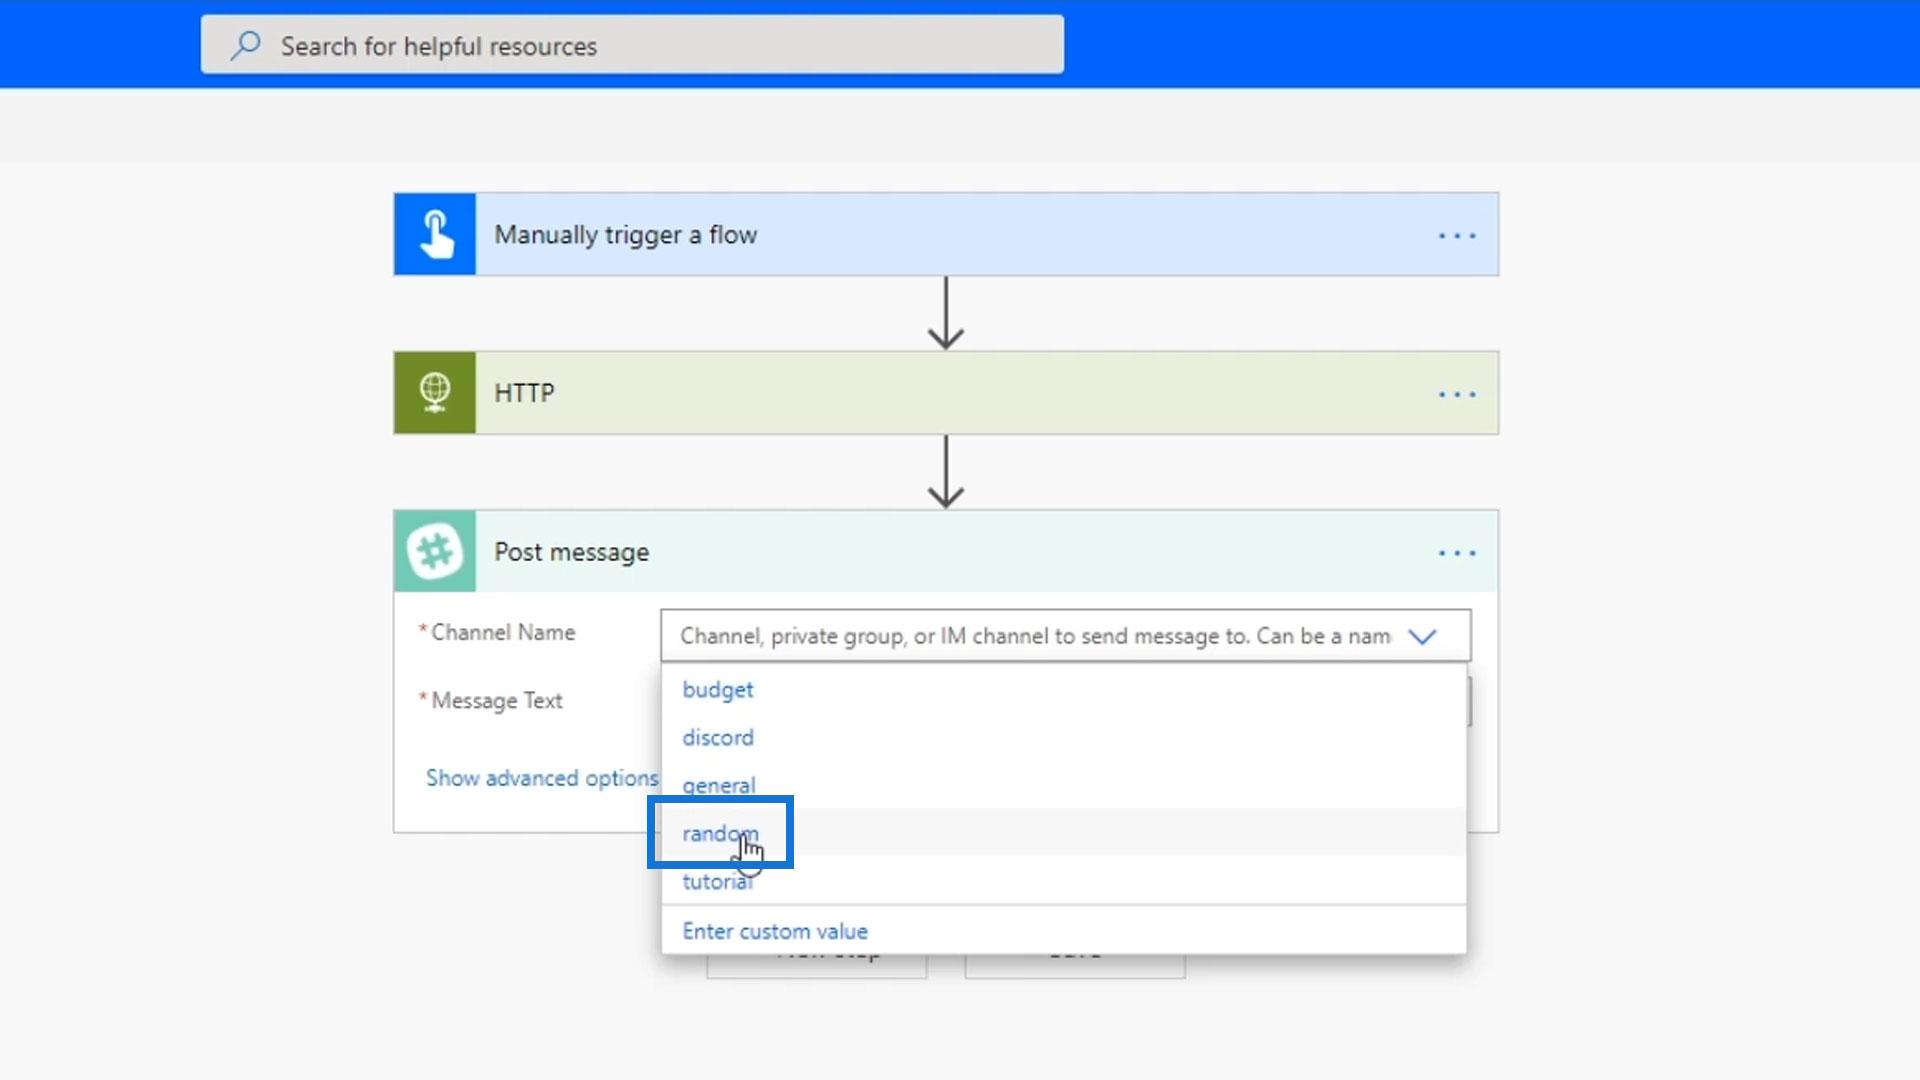Click the search magnifier icon
This screenshot has height=1080, width=1920.
point(246,45)
